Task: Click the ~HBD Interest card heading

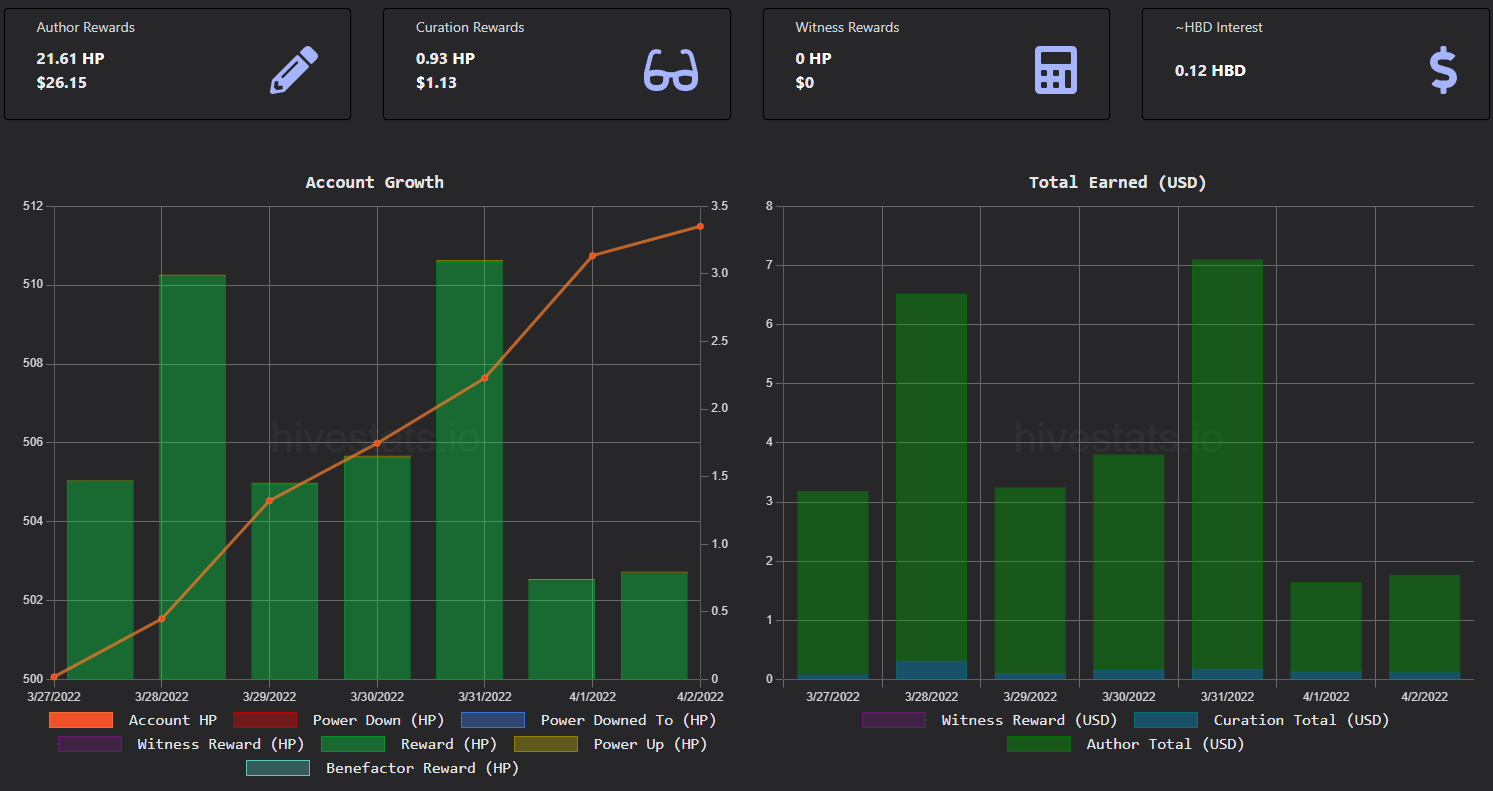Action: coord(1219,27)
